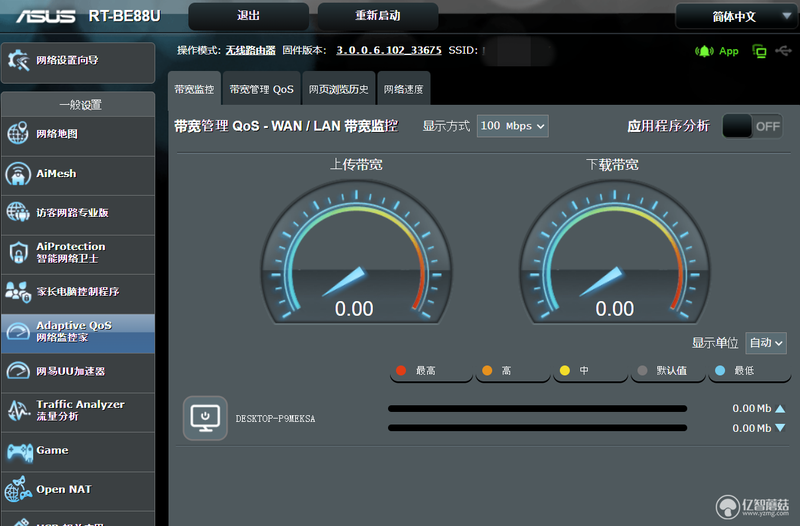Open the AiMesh sidebar icon

coord(18,173)
